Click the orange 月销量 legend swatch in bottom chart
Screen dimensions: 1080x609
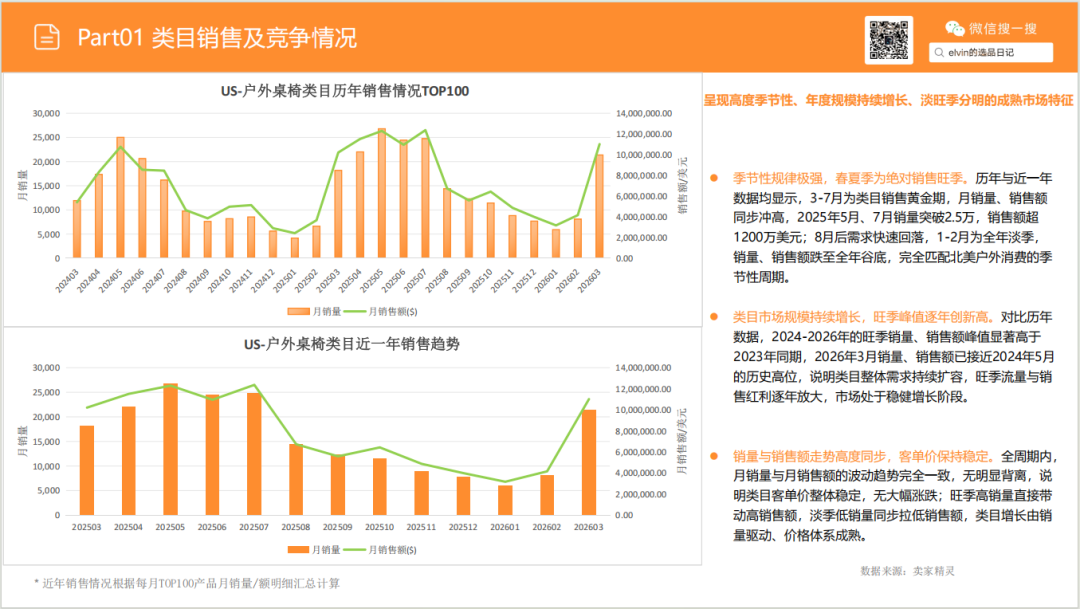pos(298,550)
